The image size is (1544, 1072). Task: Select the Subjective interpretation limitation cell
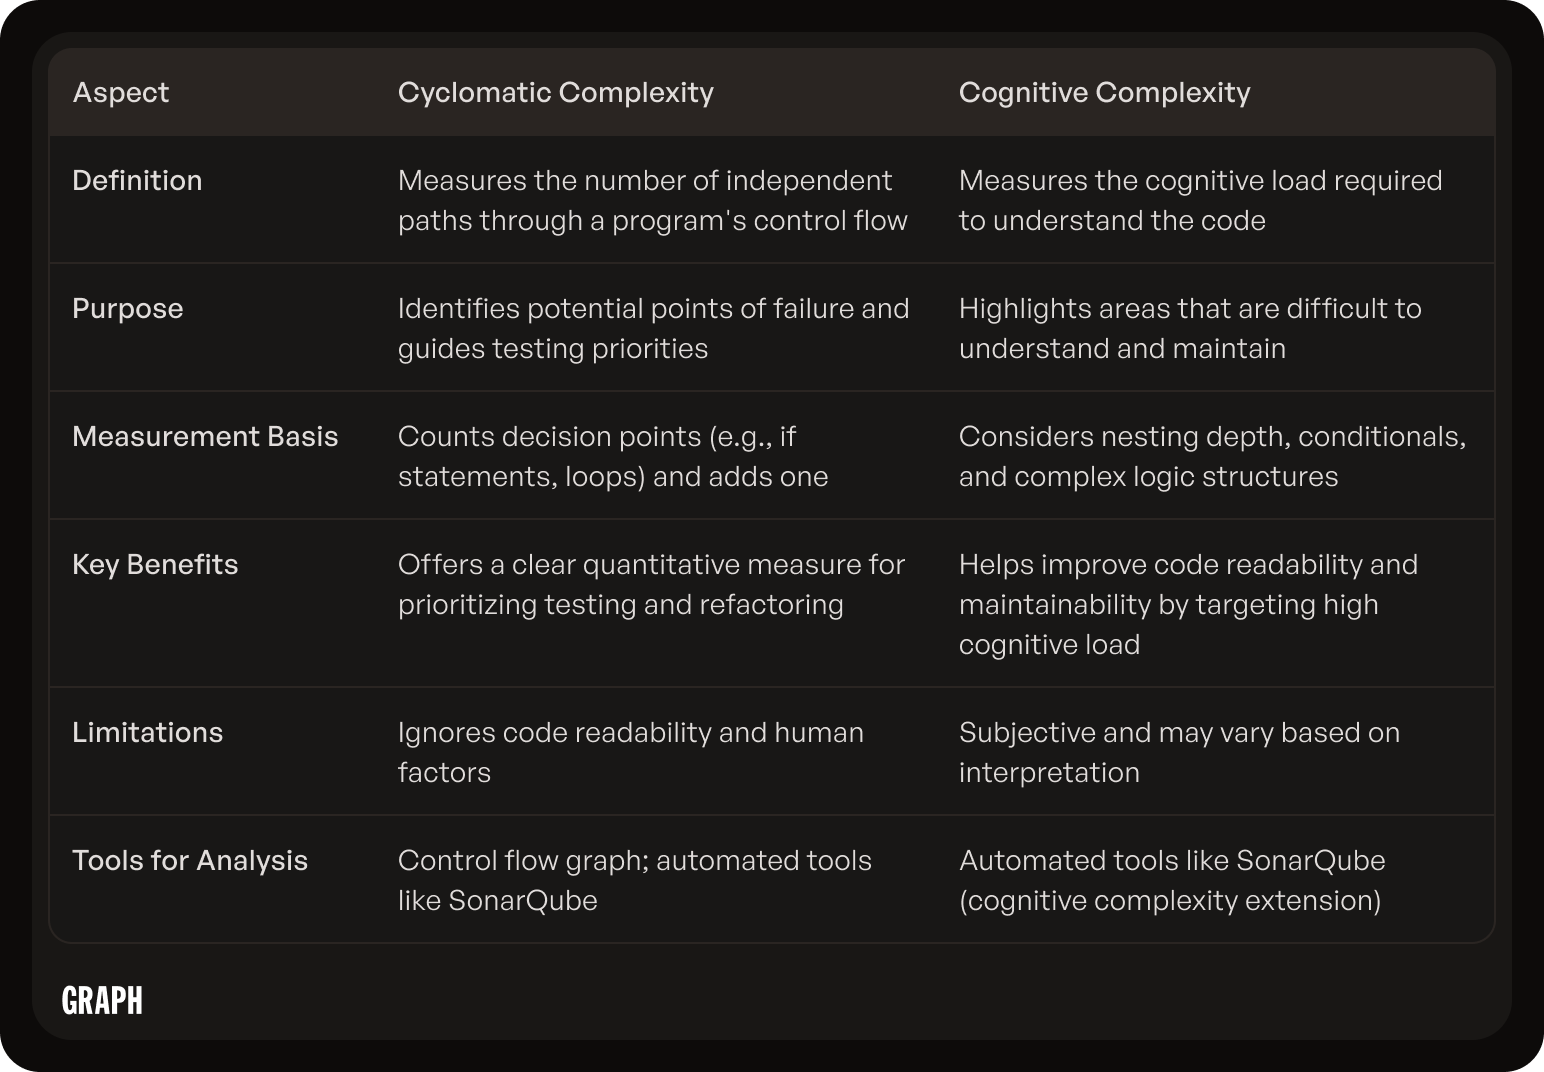[x=1180, y=752]
